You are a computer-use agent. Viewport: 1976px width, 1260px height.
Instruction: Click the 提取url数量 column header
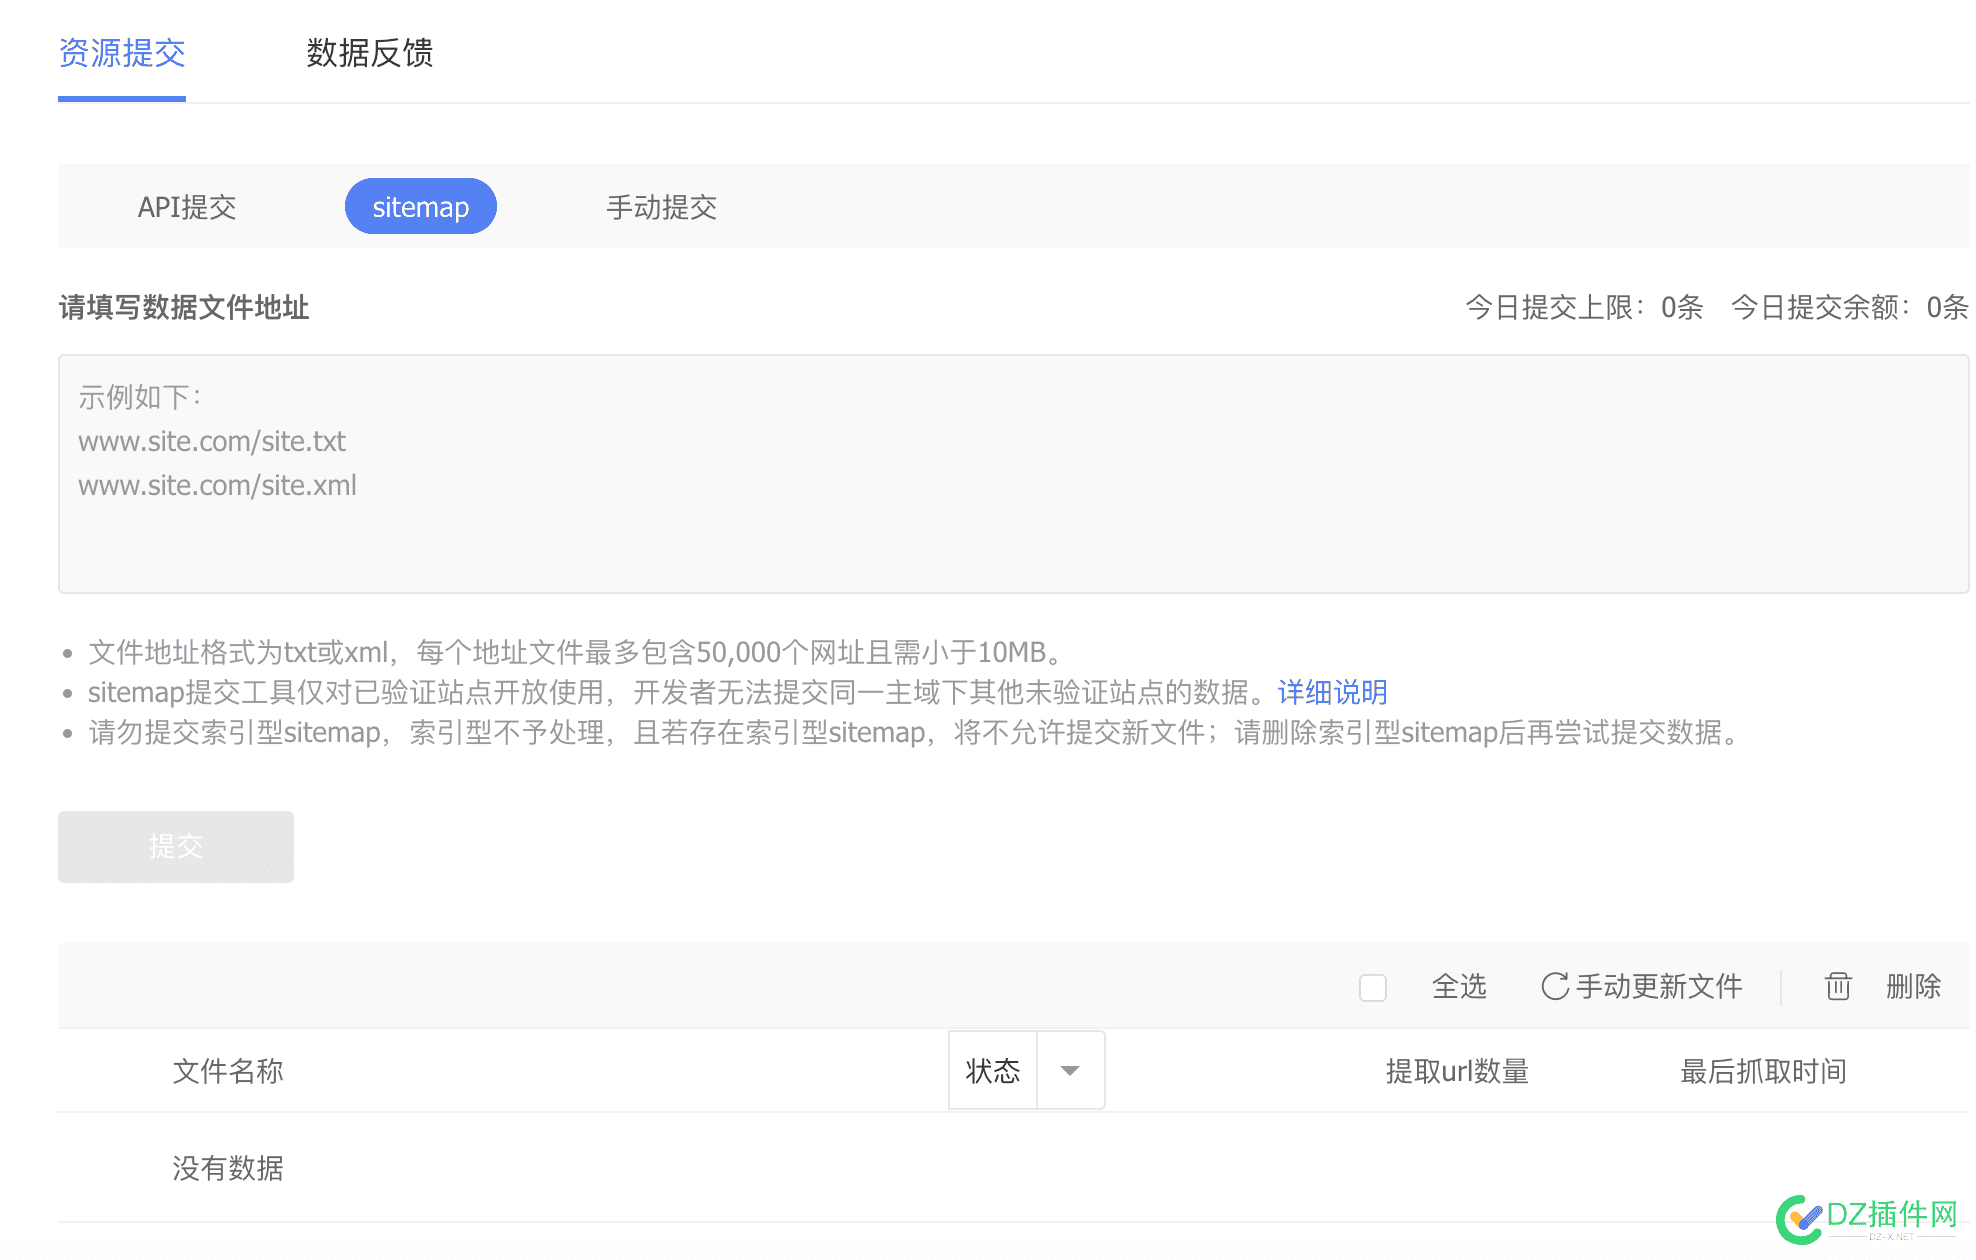pyautogui.click(x=1457, y=1071)
